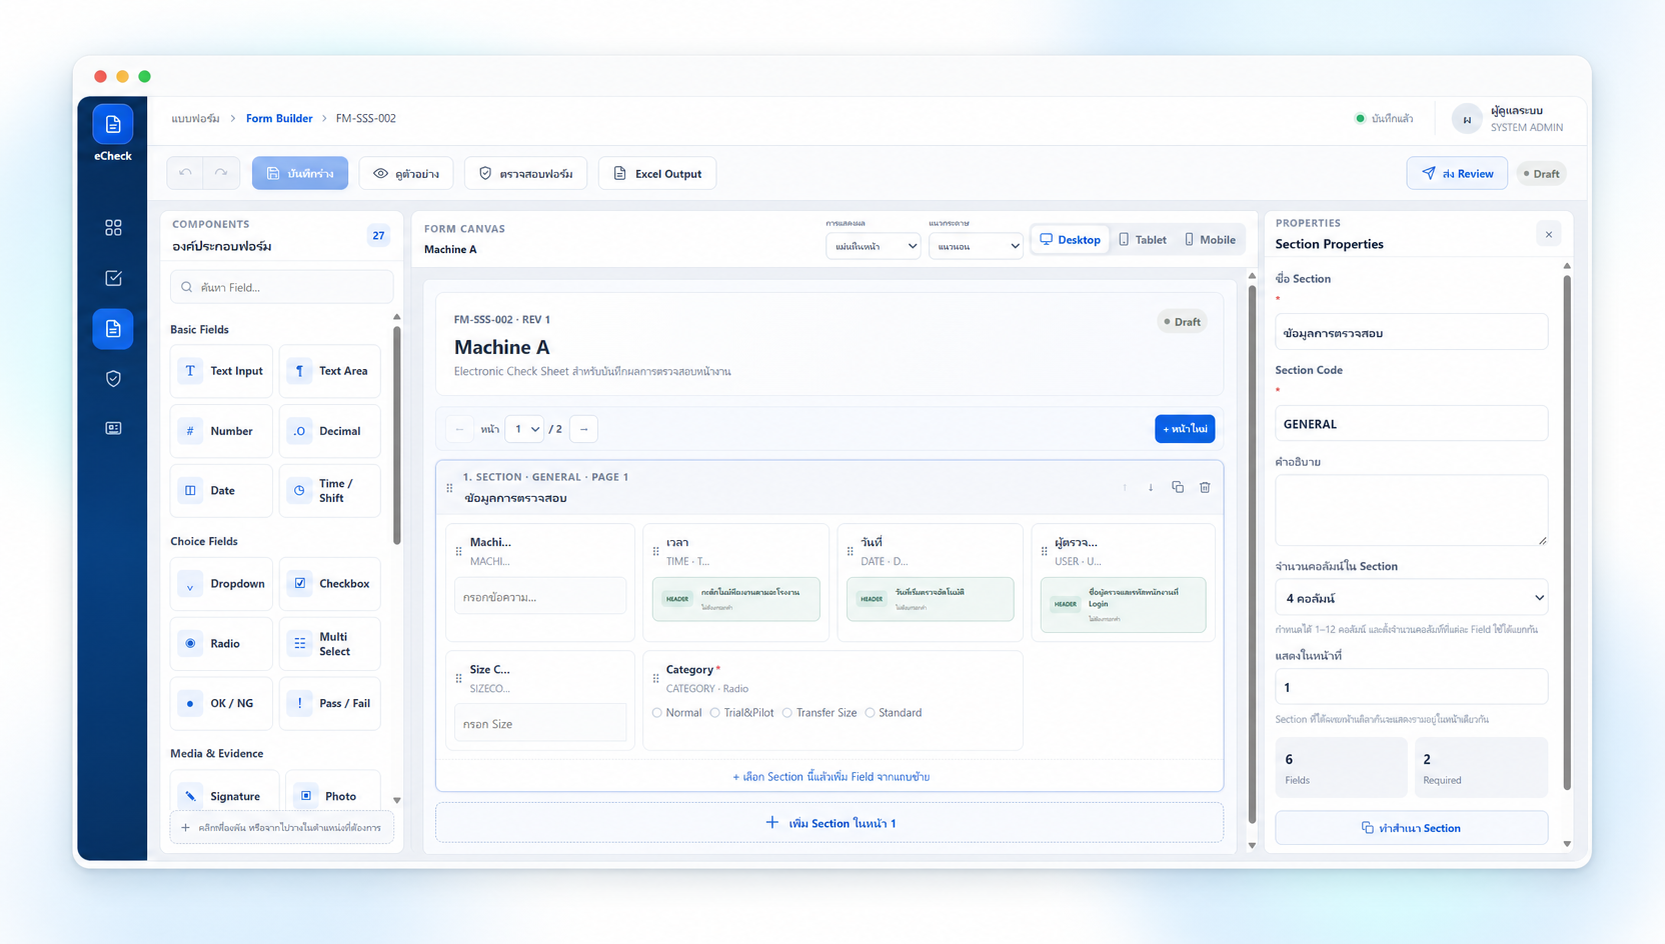
Task: Go to Form Builder breadcrumb
Action: [279, 118]
